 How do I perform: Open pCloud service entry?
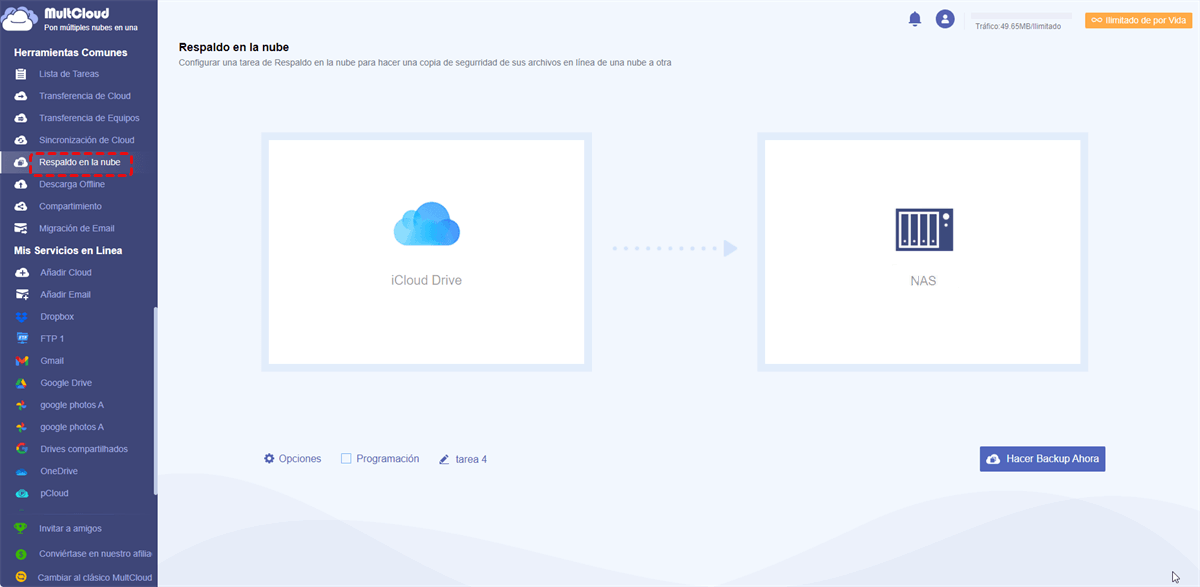pyautogui.click(x=54, y=493)
